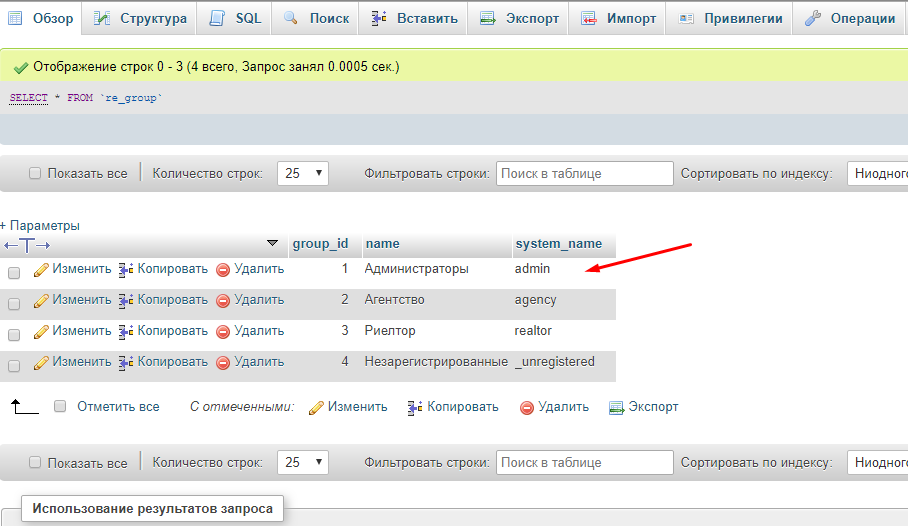Click the top Фильтровать строки search field
The image size is (908, 526).
[x=585, y=173]
